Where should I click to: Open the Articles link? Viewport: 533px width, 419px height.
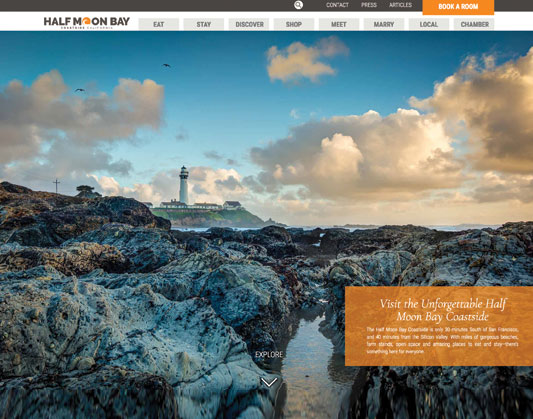click(400, 5)
